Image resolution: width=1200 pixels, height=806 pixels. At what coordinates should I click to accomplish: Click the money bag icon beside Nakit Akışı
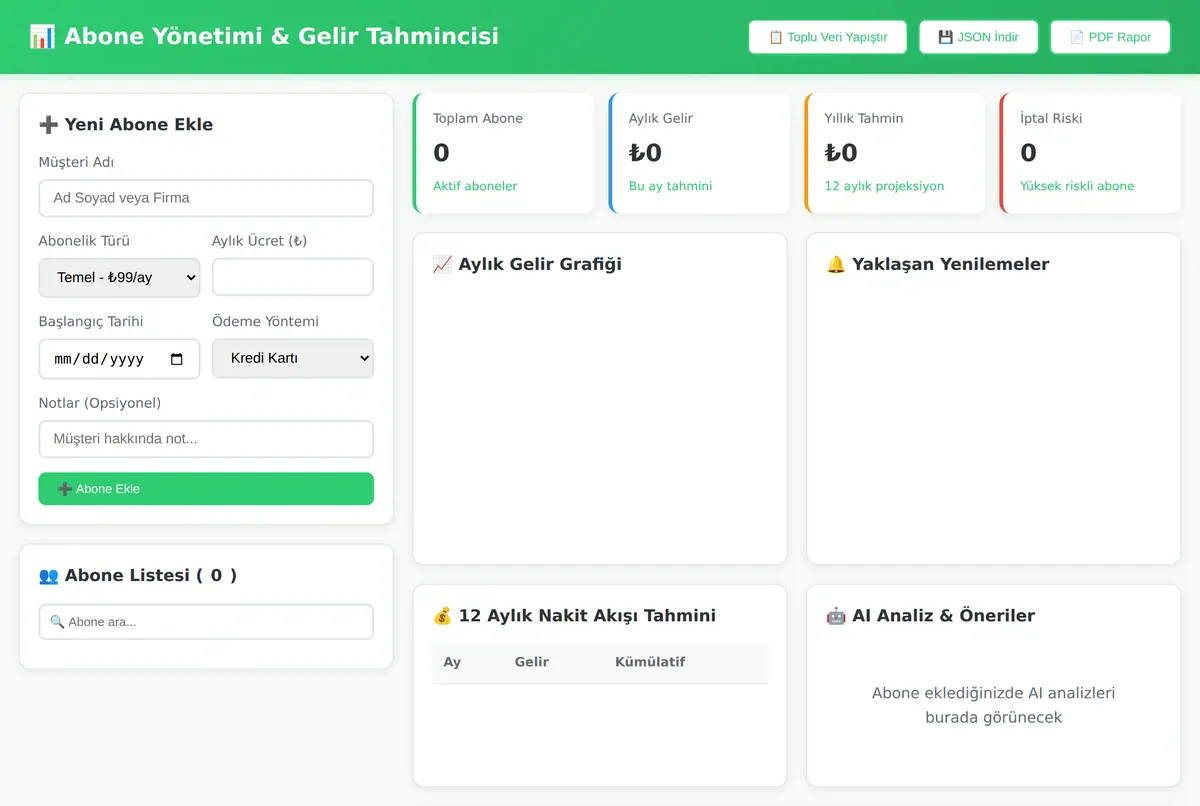[442, 616]
